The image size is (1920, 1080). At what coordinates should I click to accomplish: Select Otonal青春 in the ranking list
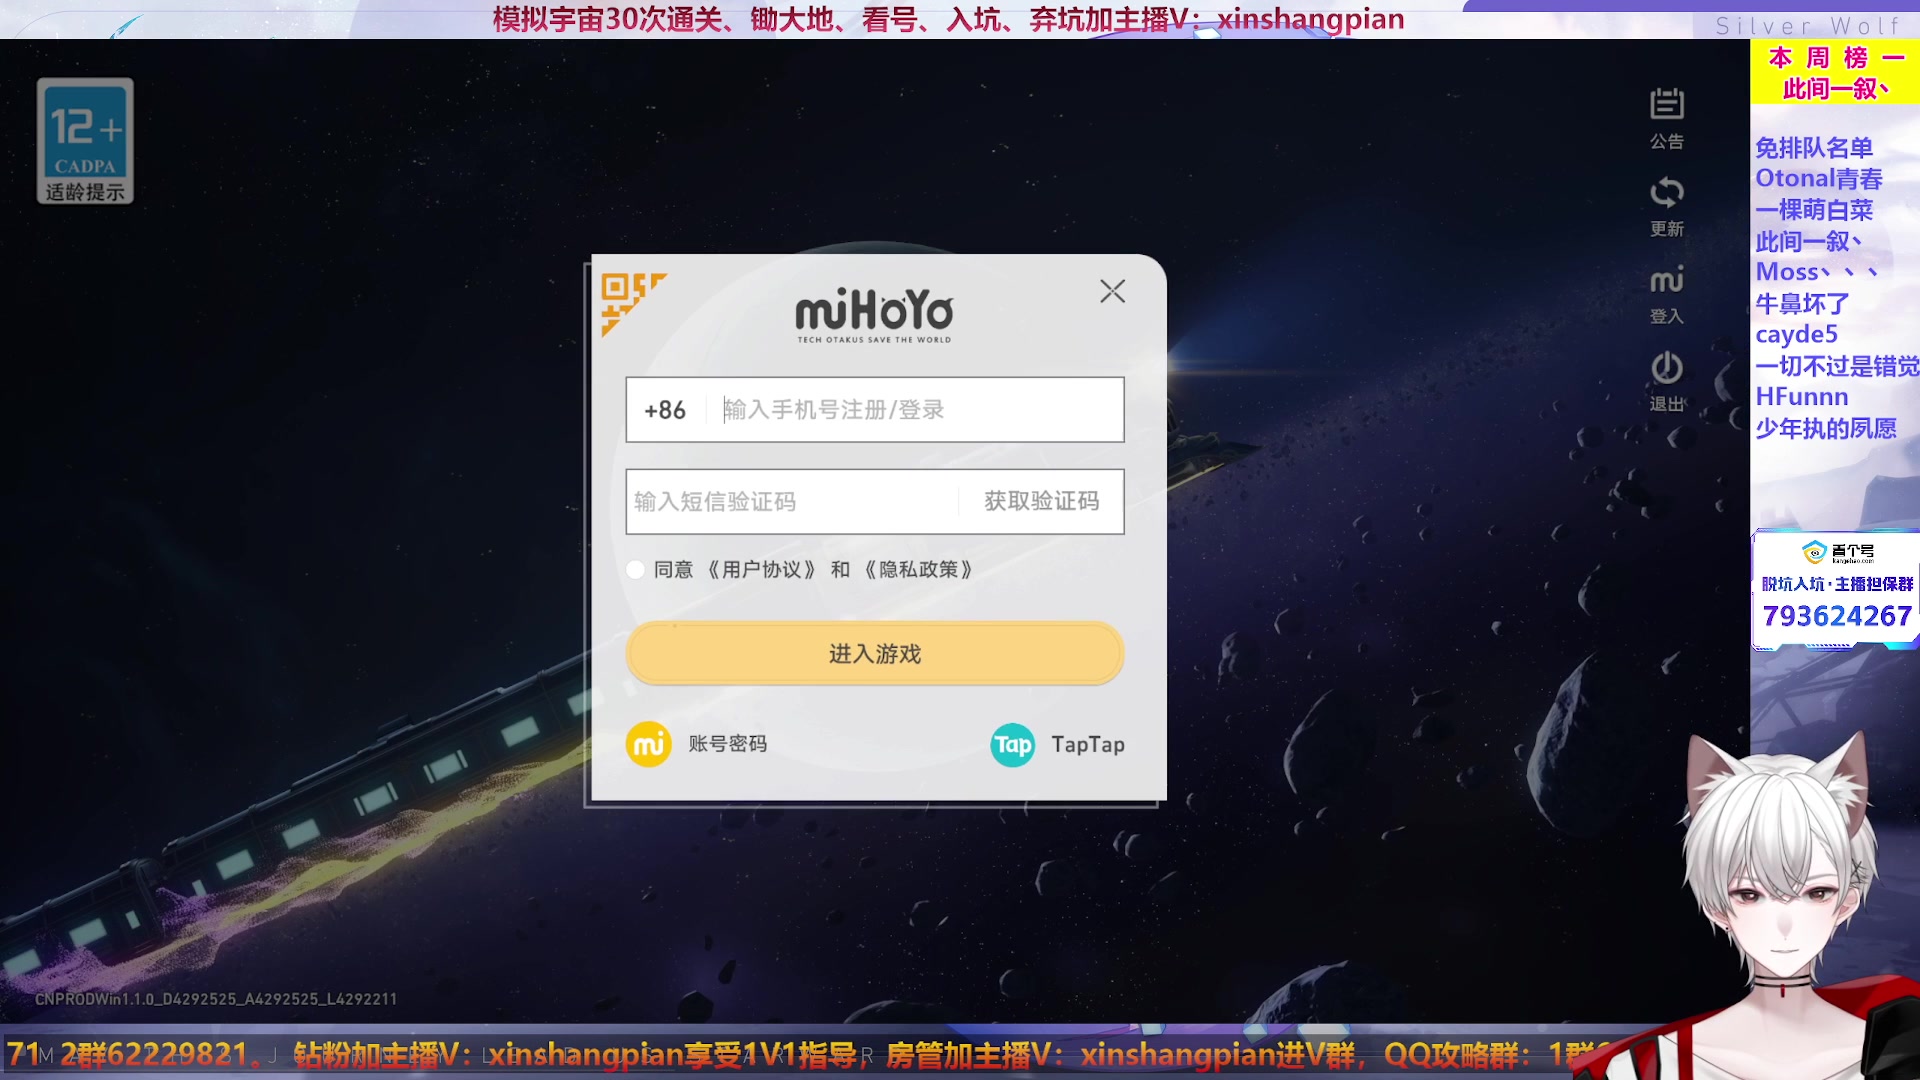(1819, 179)
